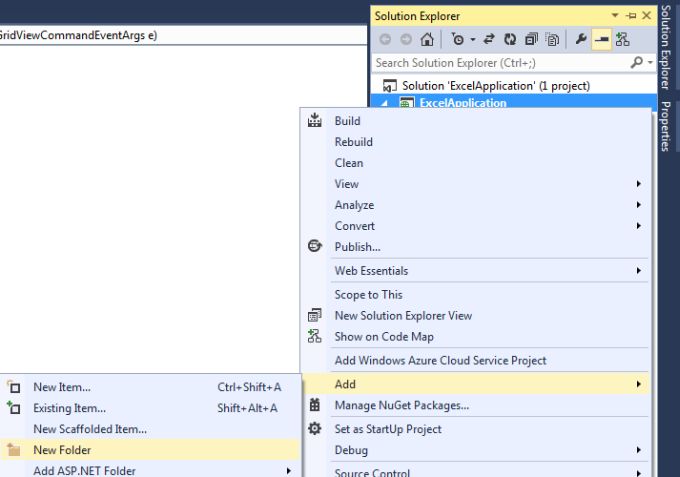
Task: Click the Code Map icon in the toolbar
Action: tap(622, 39)
